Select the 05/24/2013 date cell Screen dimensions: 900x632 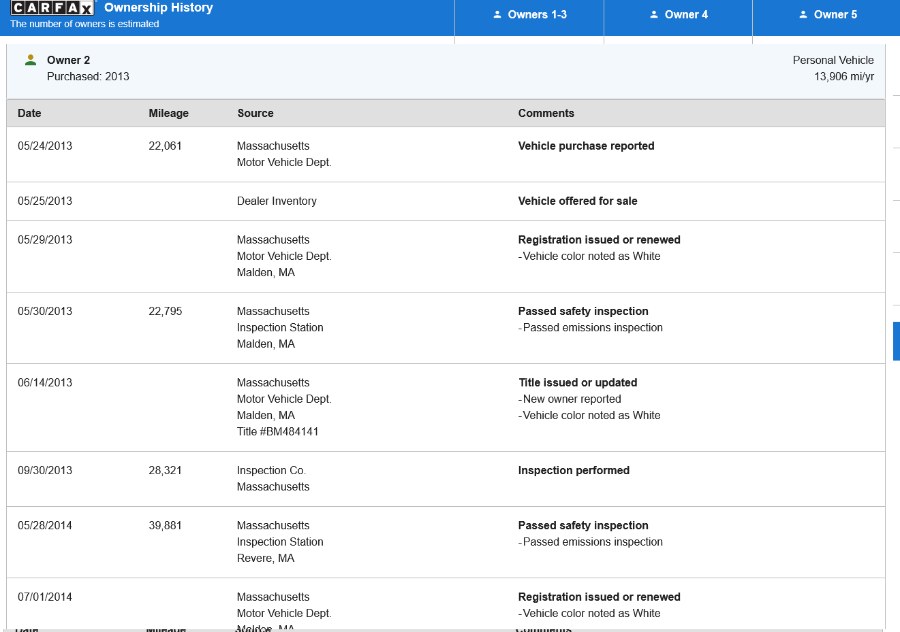[45, 146]
